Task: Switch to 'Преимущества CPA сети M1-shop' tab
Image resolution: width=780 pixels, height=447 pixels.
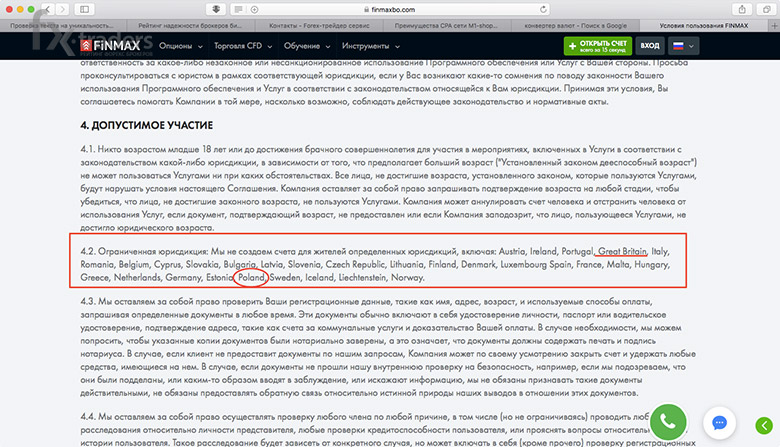Action: (x=447, y=25)
